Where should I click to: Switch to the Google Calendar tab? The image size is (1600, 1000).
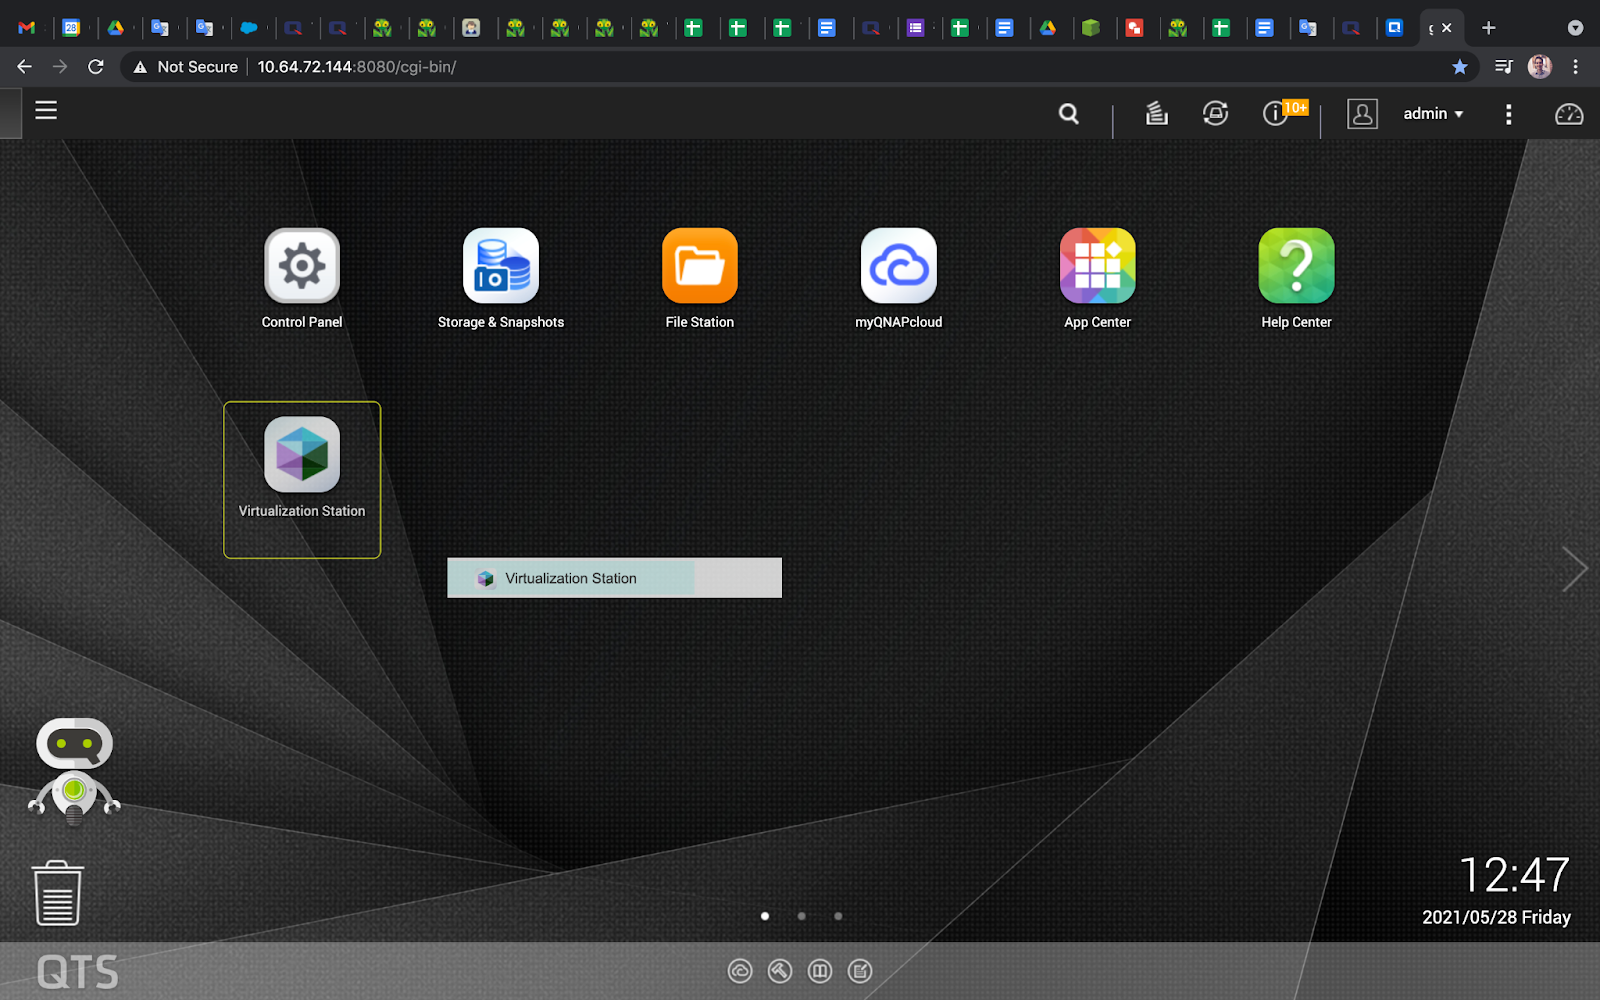tap(71, 28)
